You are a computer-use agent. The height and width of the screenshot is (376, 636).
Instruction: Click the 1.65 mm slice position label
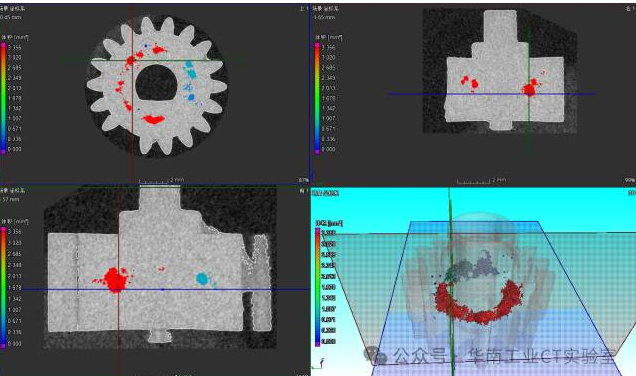click(325, 17)
